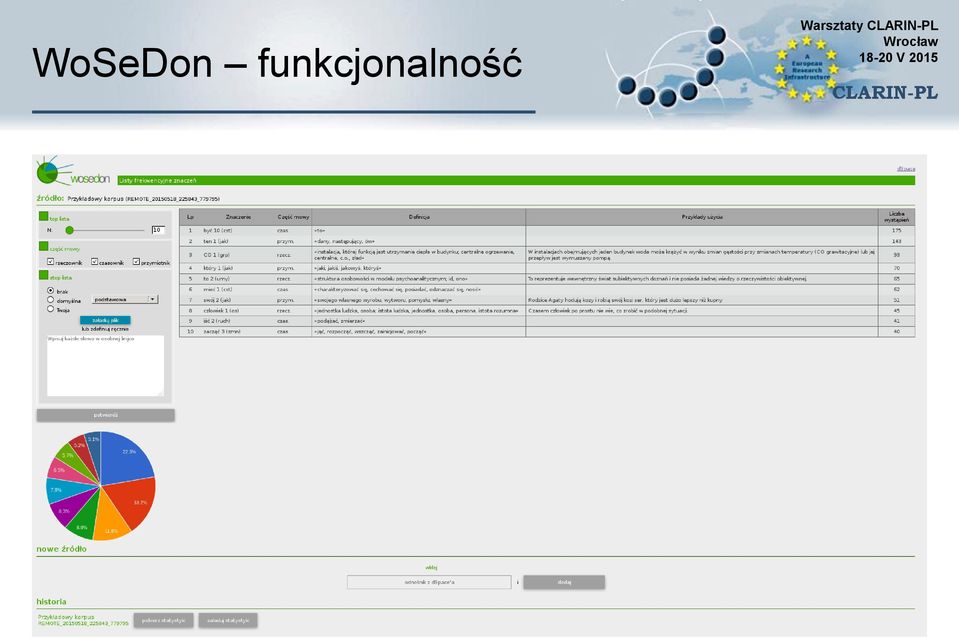Image resolution: width=959 pixels, height=637 pixels.
Task: Click the green square beside część mowy
Action: [43, 246]
